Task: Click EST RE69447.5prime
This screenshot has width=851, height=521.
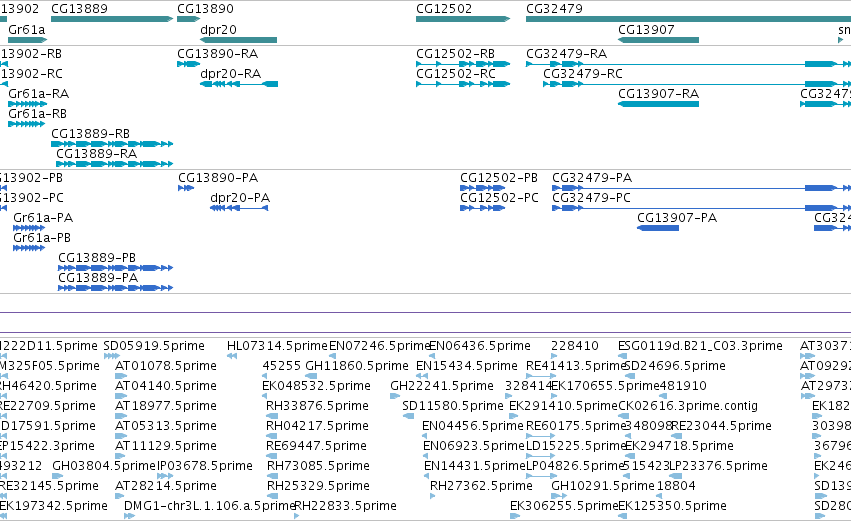Action: tap(316, 446)
